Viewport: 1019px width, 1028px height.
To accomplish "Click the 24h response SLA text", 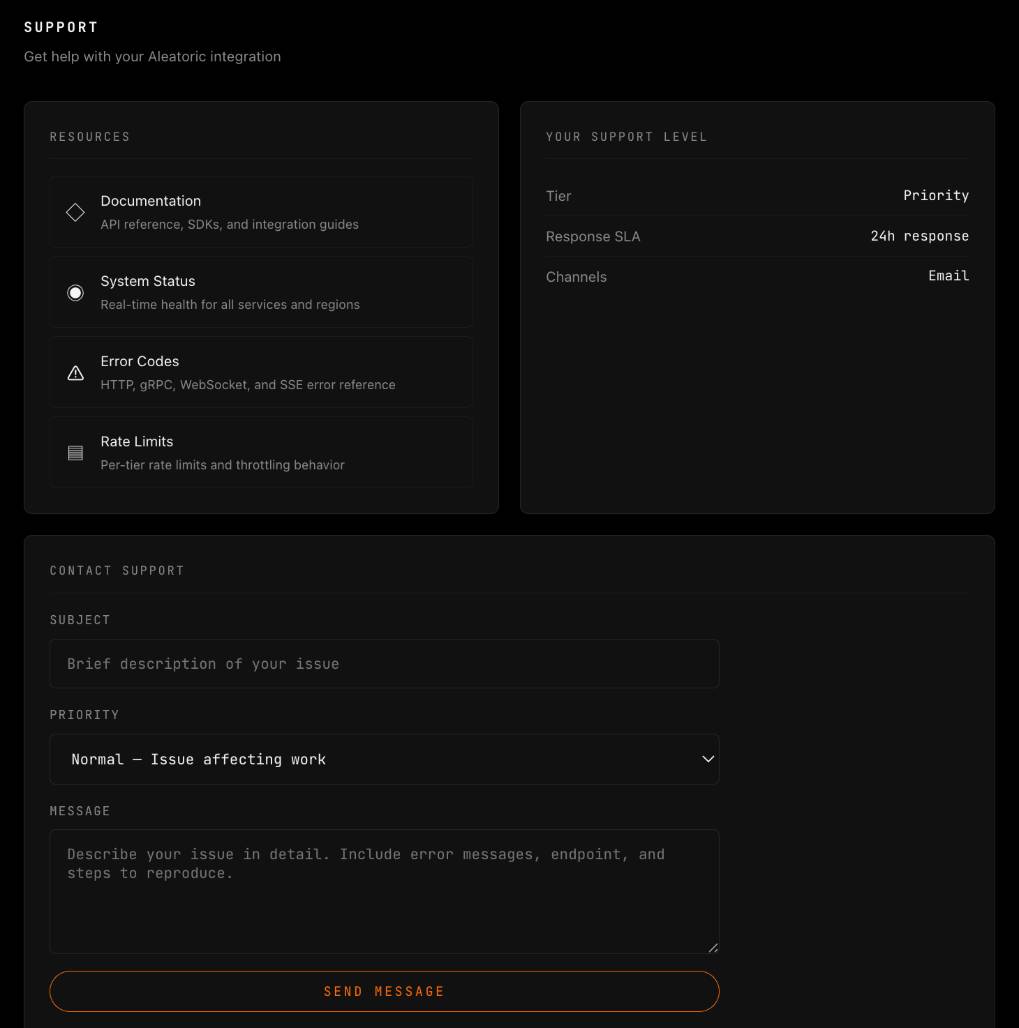I will pos(917,236).
